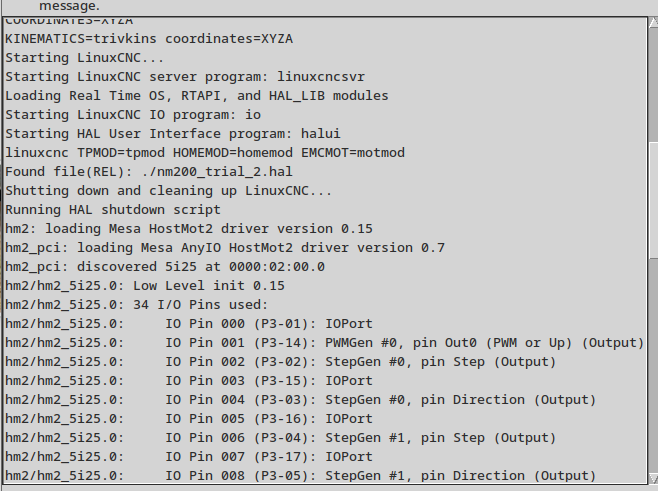Click scrollbar trough below the thumb
The height and width of the screenshot is (491, 658).
tap(653, 365)
